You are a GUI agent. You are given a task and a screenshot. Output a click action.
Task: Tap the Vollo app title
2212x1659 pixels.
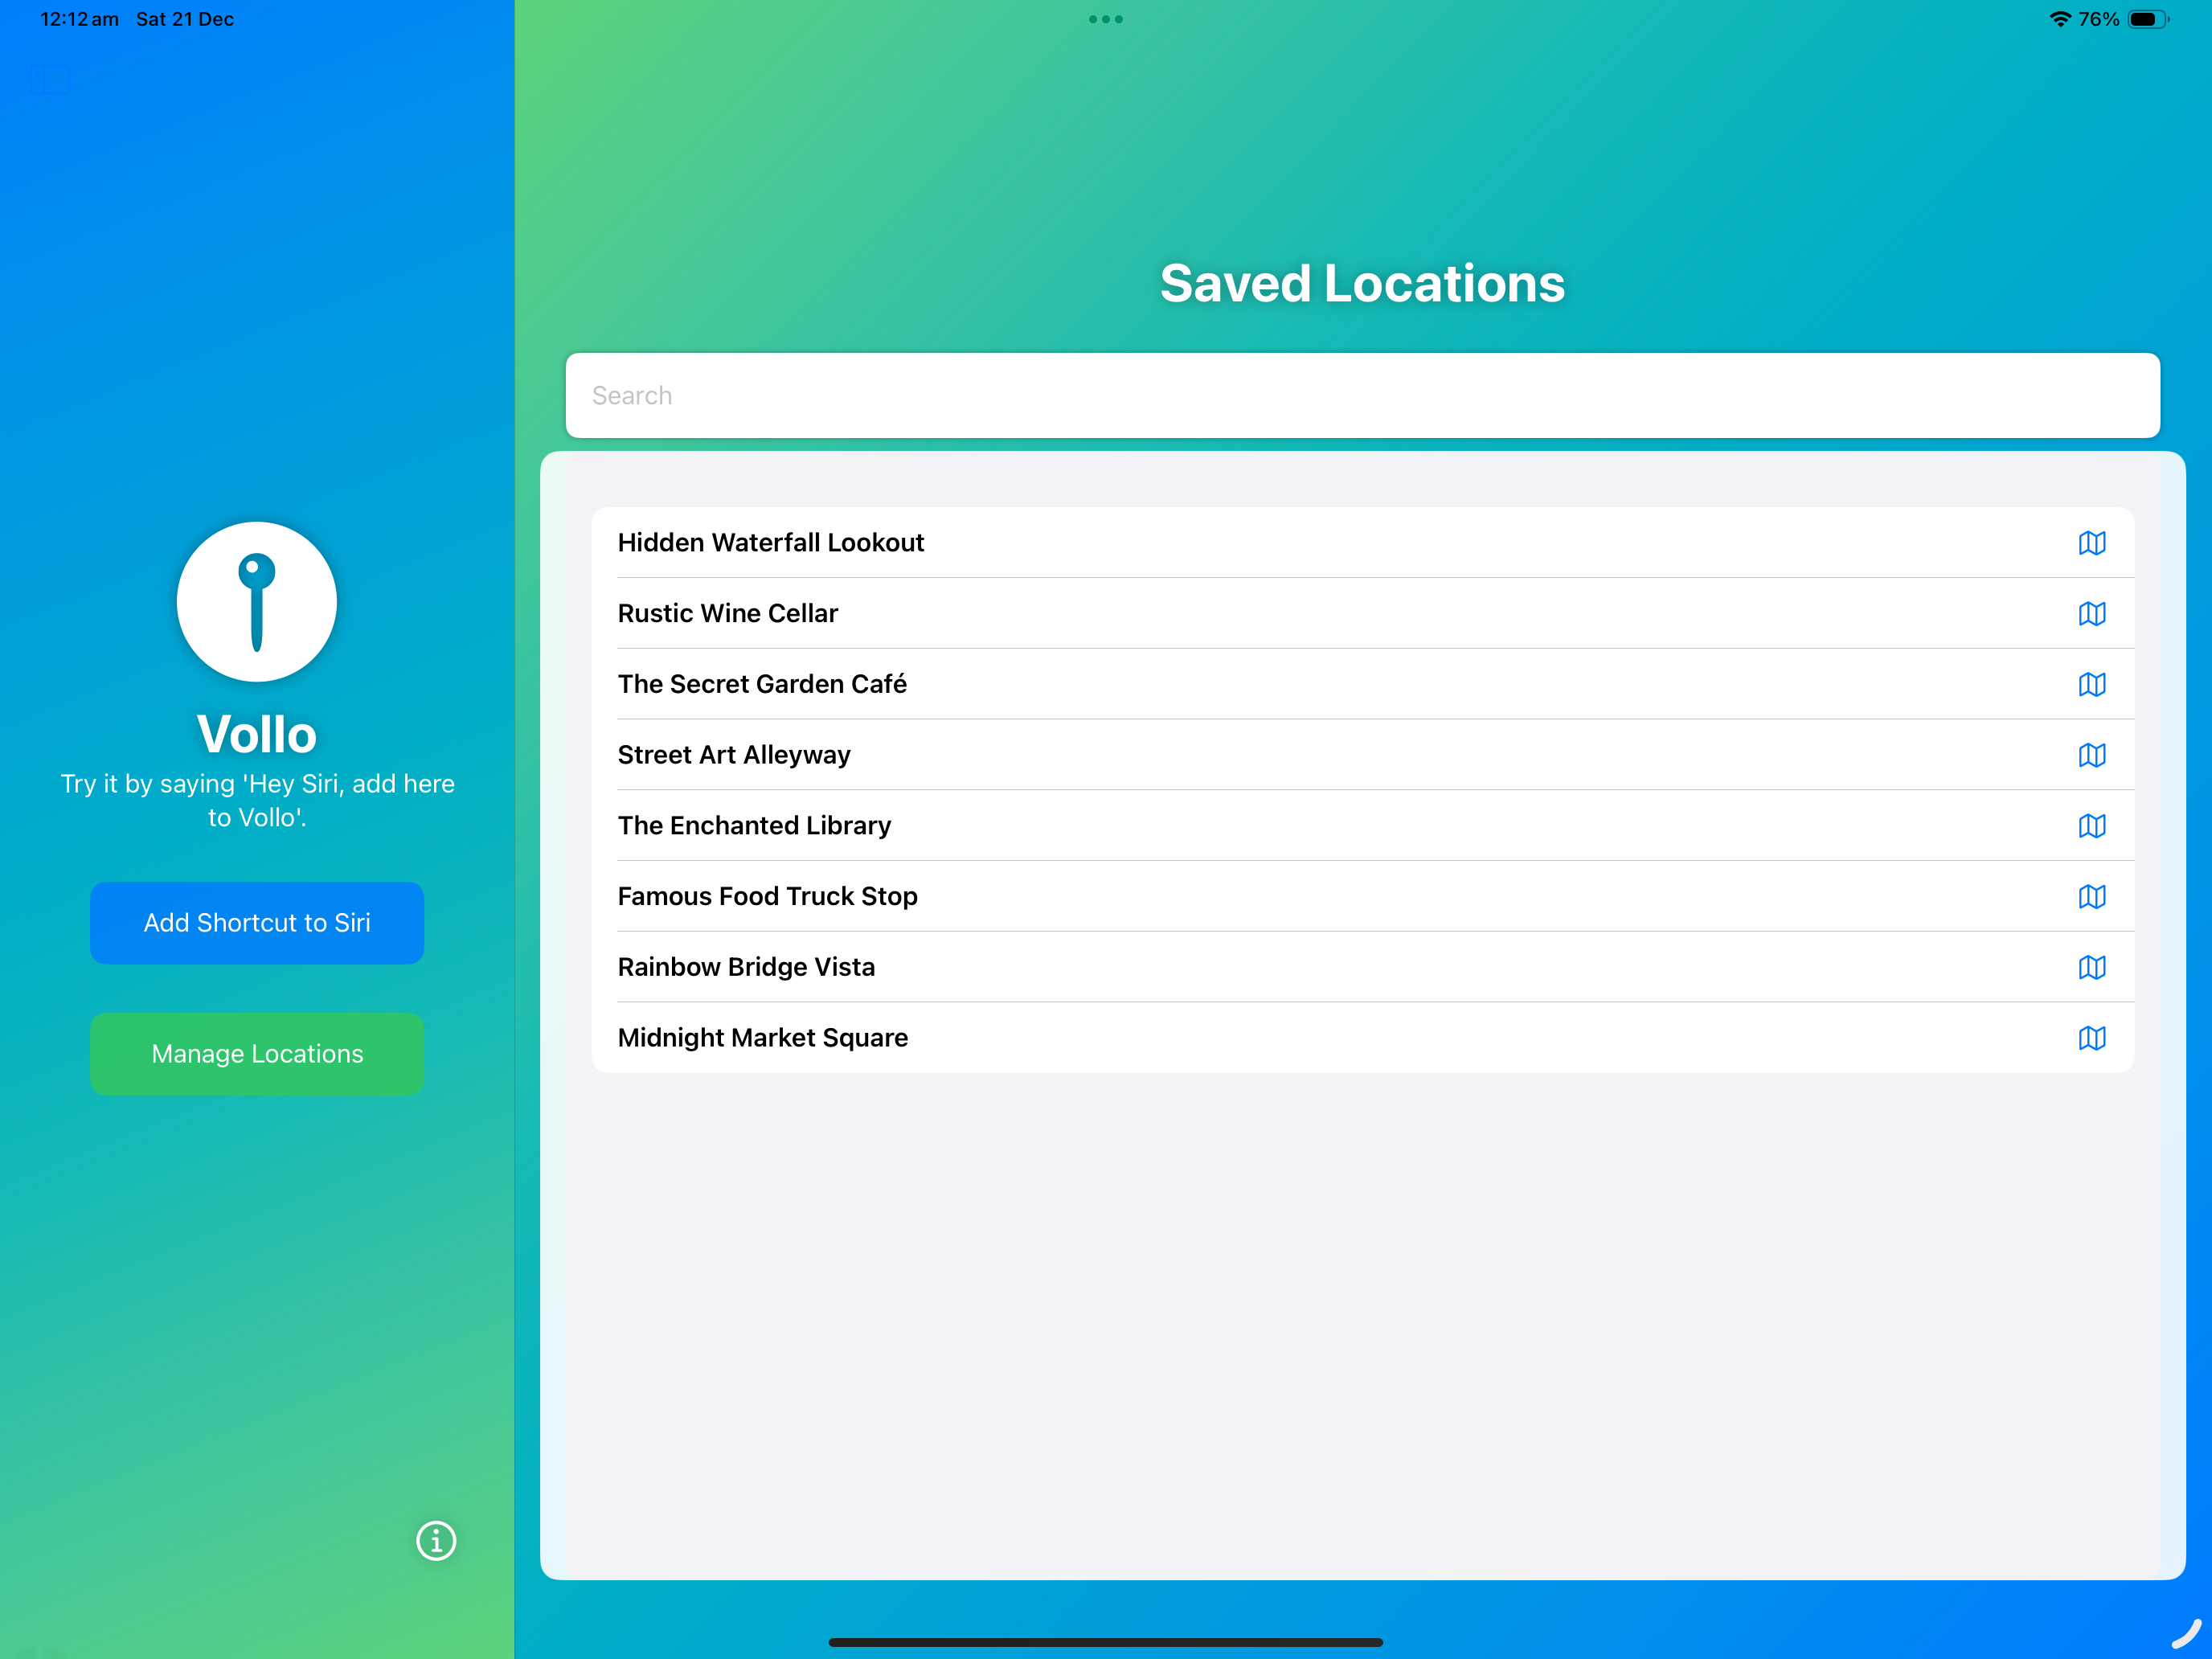(257, 734)
